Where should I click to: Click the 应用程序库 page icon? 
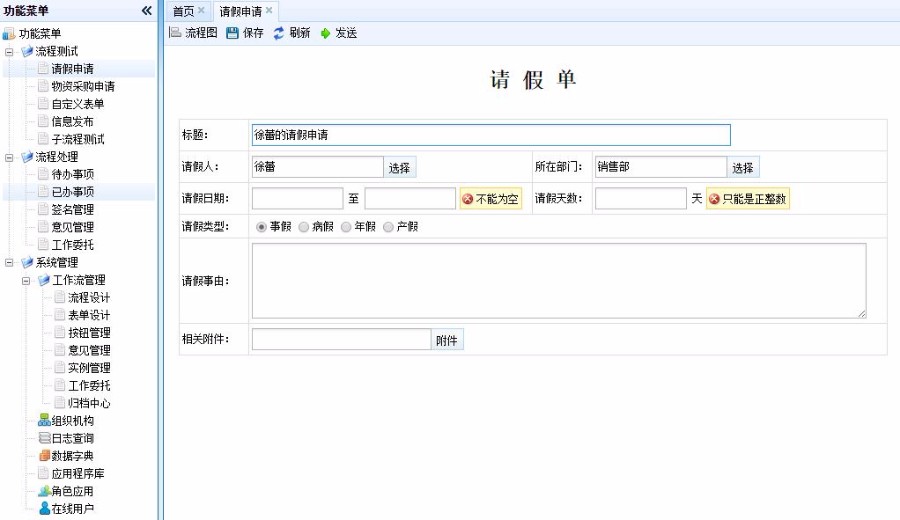click(43, 474)
